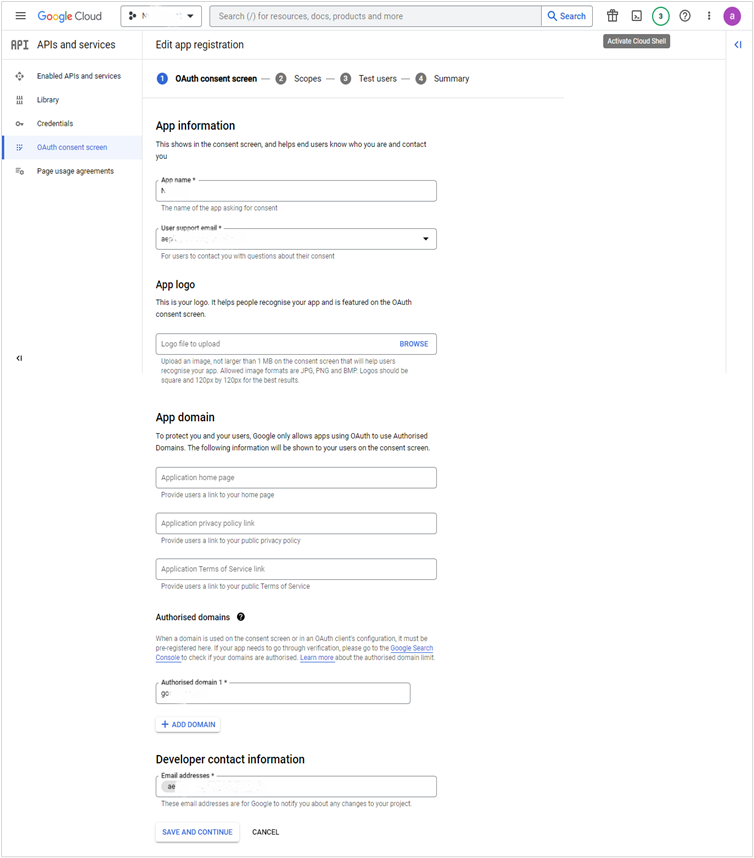Open the main navigation hamburger menu
This screenshot has width=754, height=858.
coord(20,16)
